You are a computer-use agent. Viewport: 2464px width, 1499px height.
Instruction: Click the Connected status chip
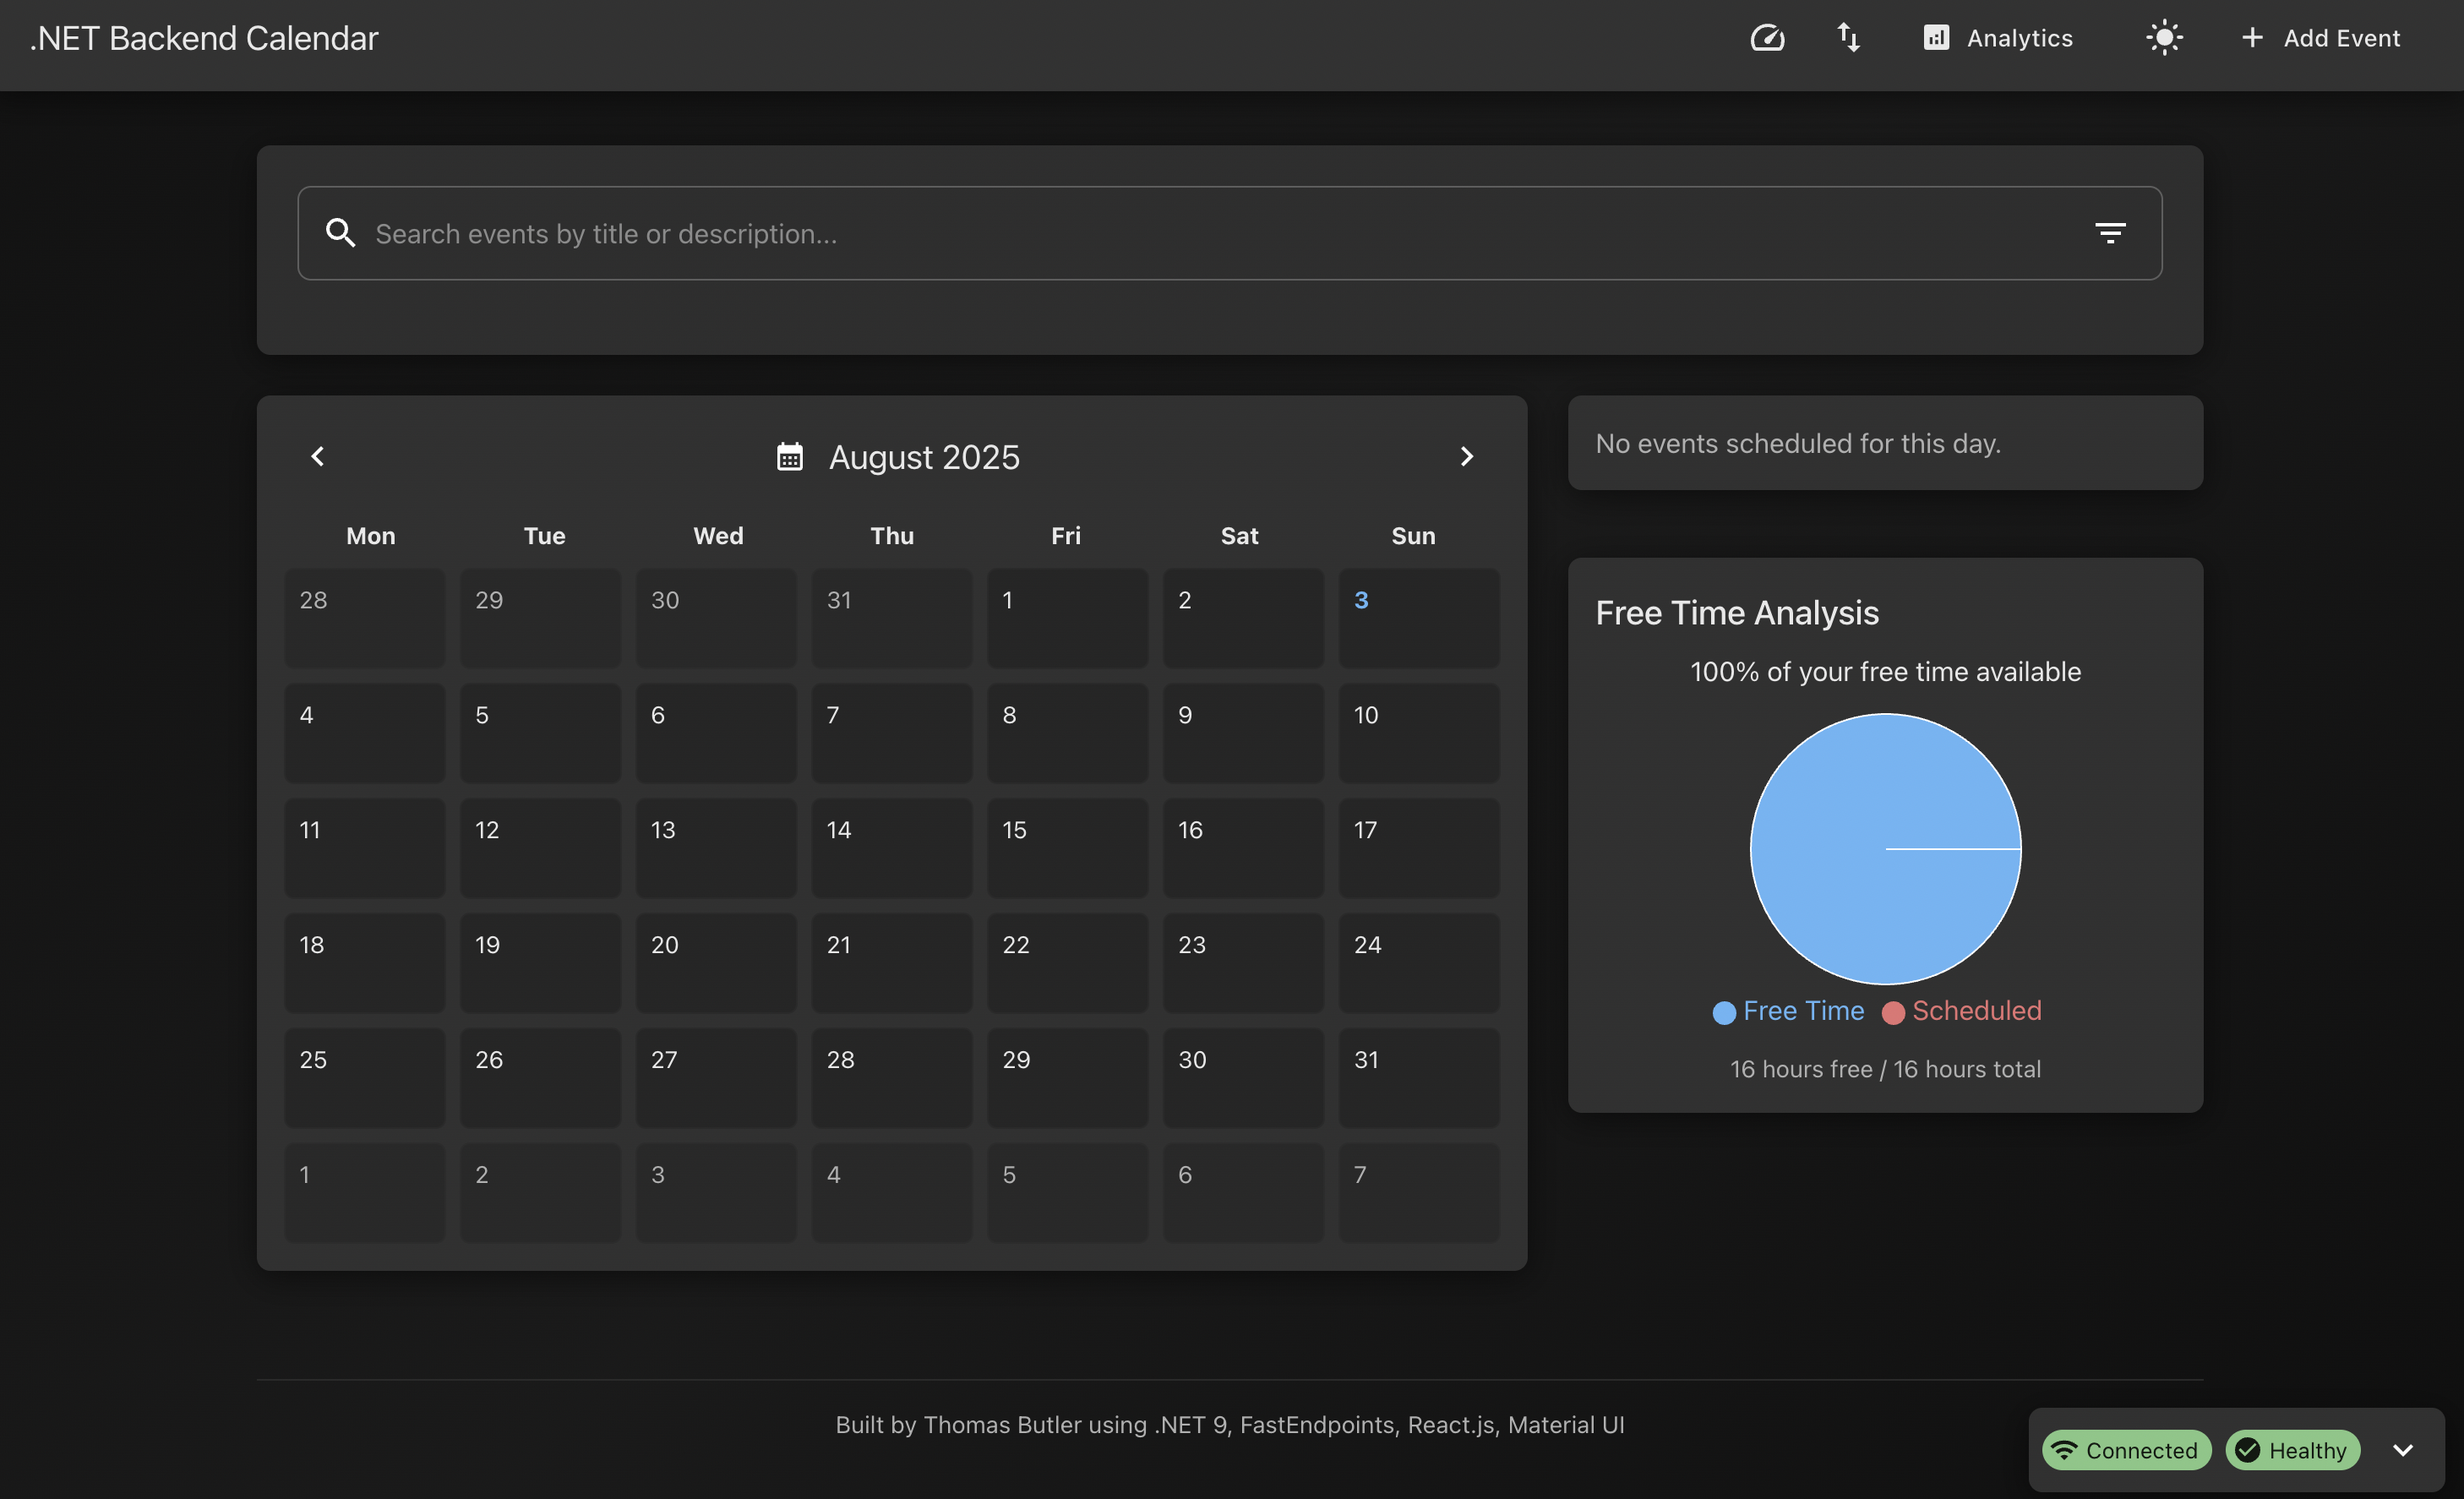pyautogui.click(x=2126, y=1450)
